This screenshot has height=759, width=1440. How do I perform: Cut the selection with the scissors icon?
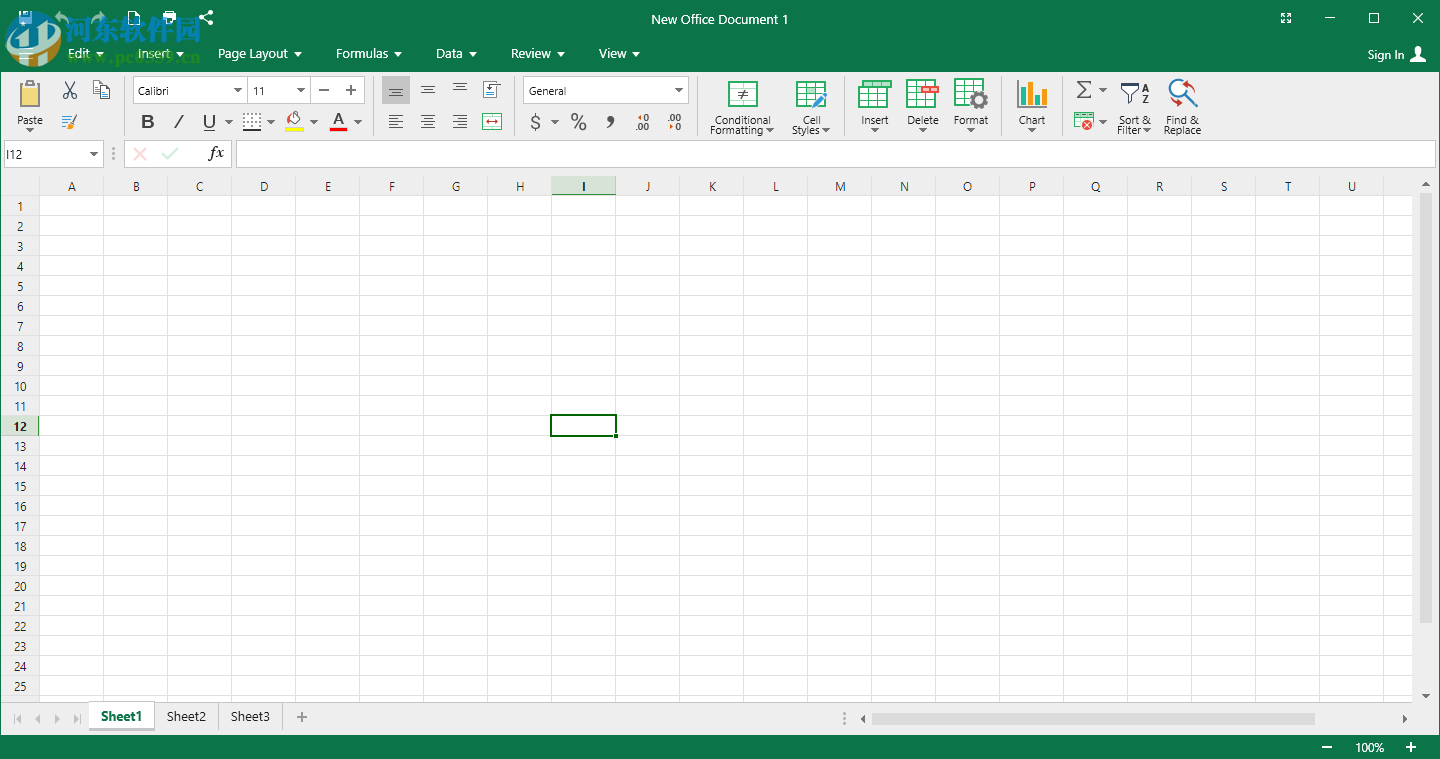[68, 89]
